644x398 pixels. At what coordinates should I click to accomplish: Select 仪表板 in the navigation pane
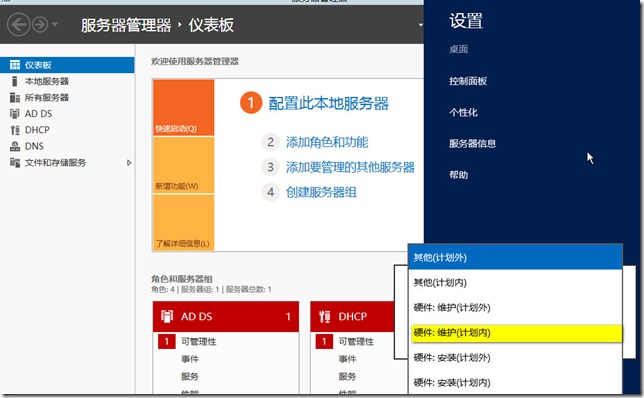coord(67,65)
